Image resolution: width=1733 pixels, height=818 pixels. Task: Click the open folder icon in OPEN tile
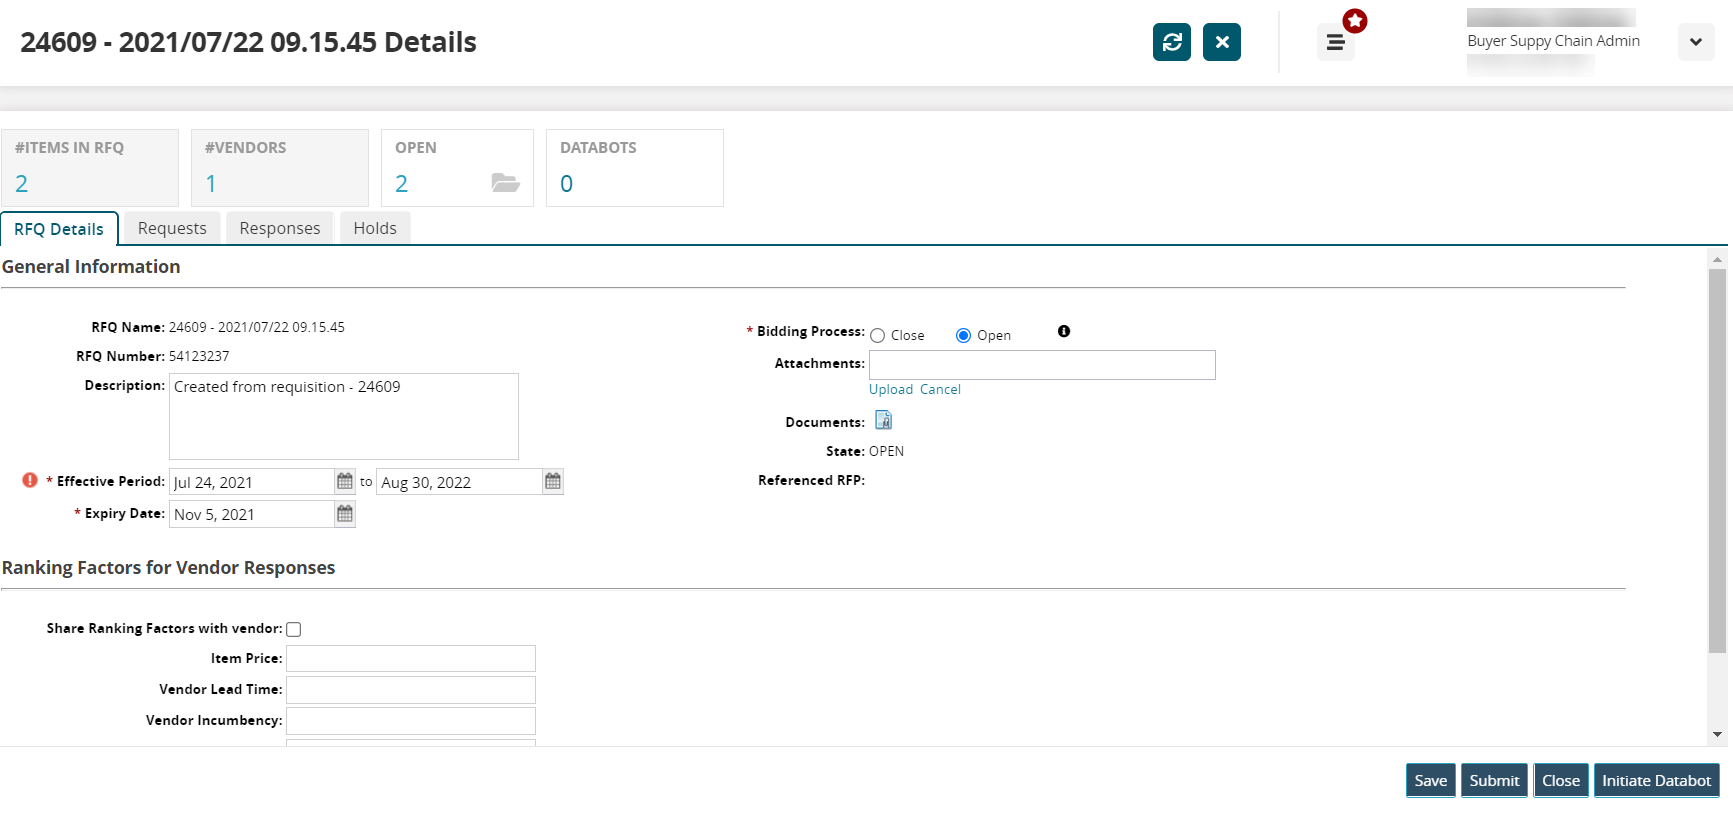click(505, 182)
